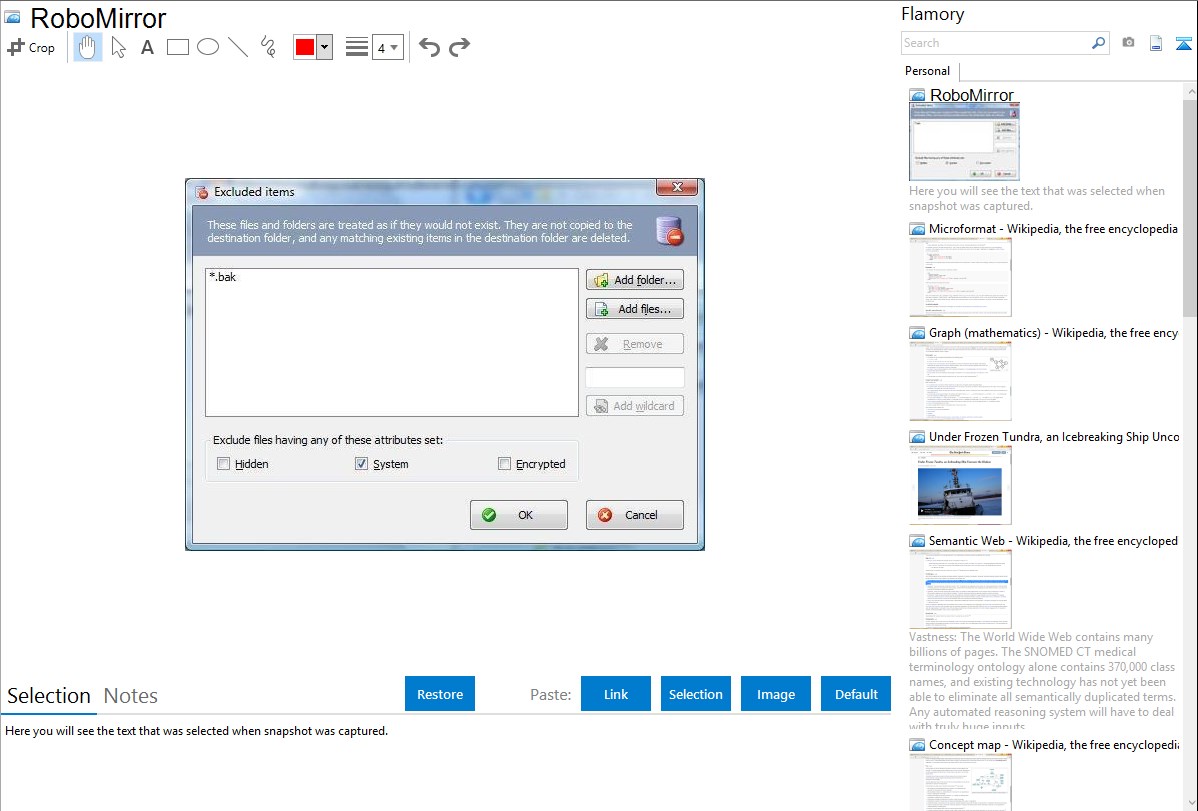Click the search magnifier icon
This screenshot has width=1198, height=811.
click(1099, 43)
